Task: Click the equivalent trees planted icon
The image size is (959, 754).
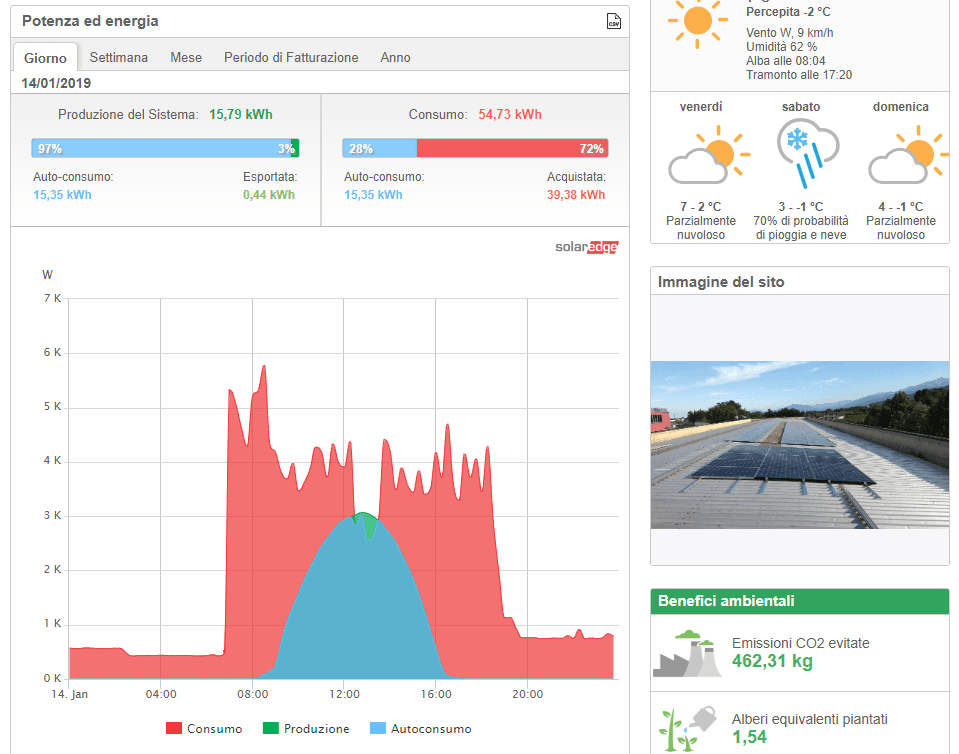Action: [x=687, y=729]
